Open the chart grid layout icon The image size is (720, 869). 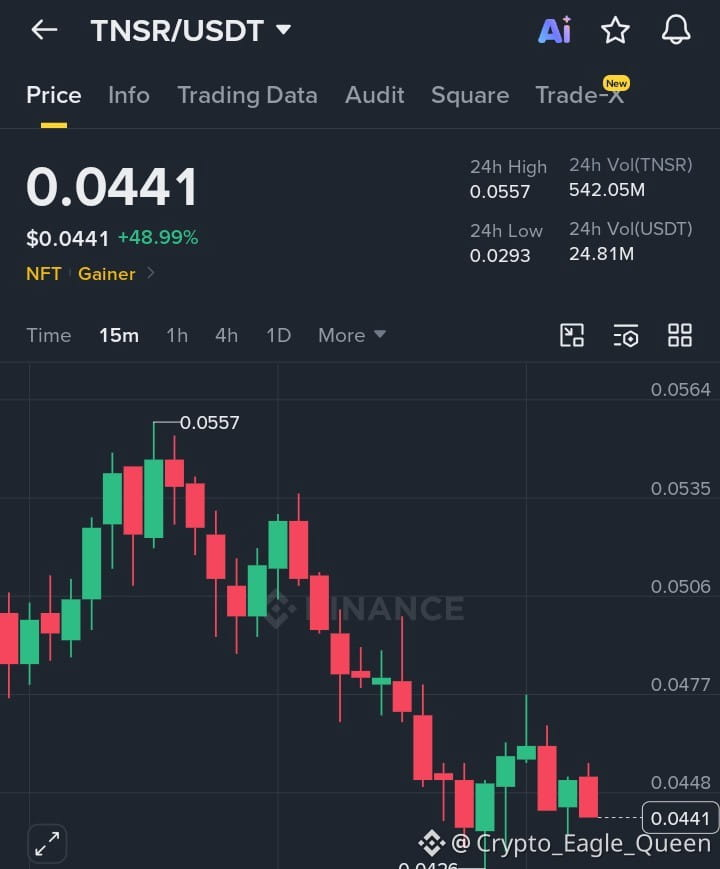680,335
